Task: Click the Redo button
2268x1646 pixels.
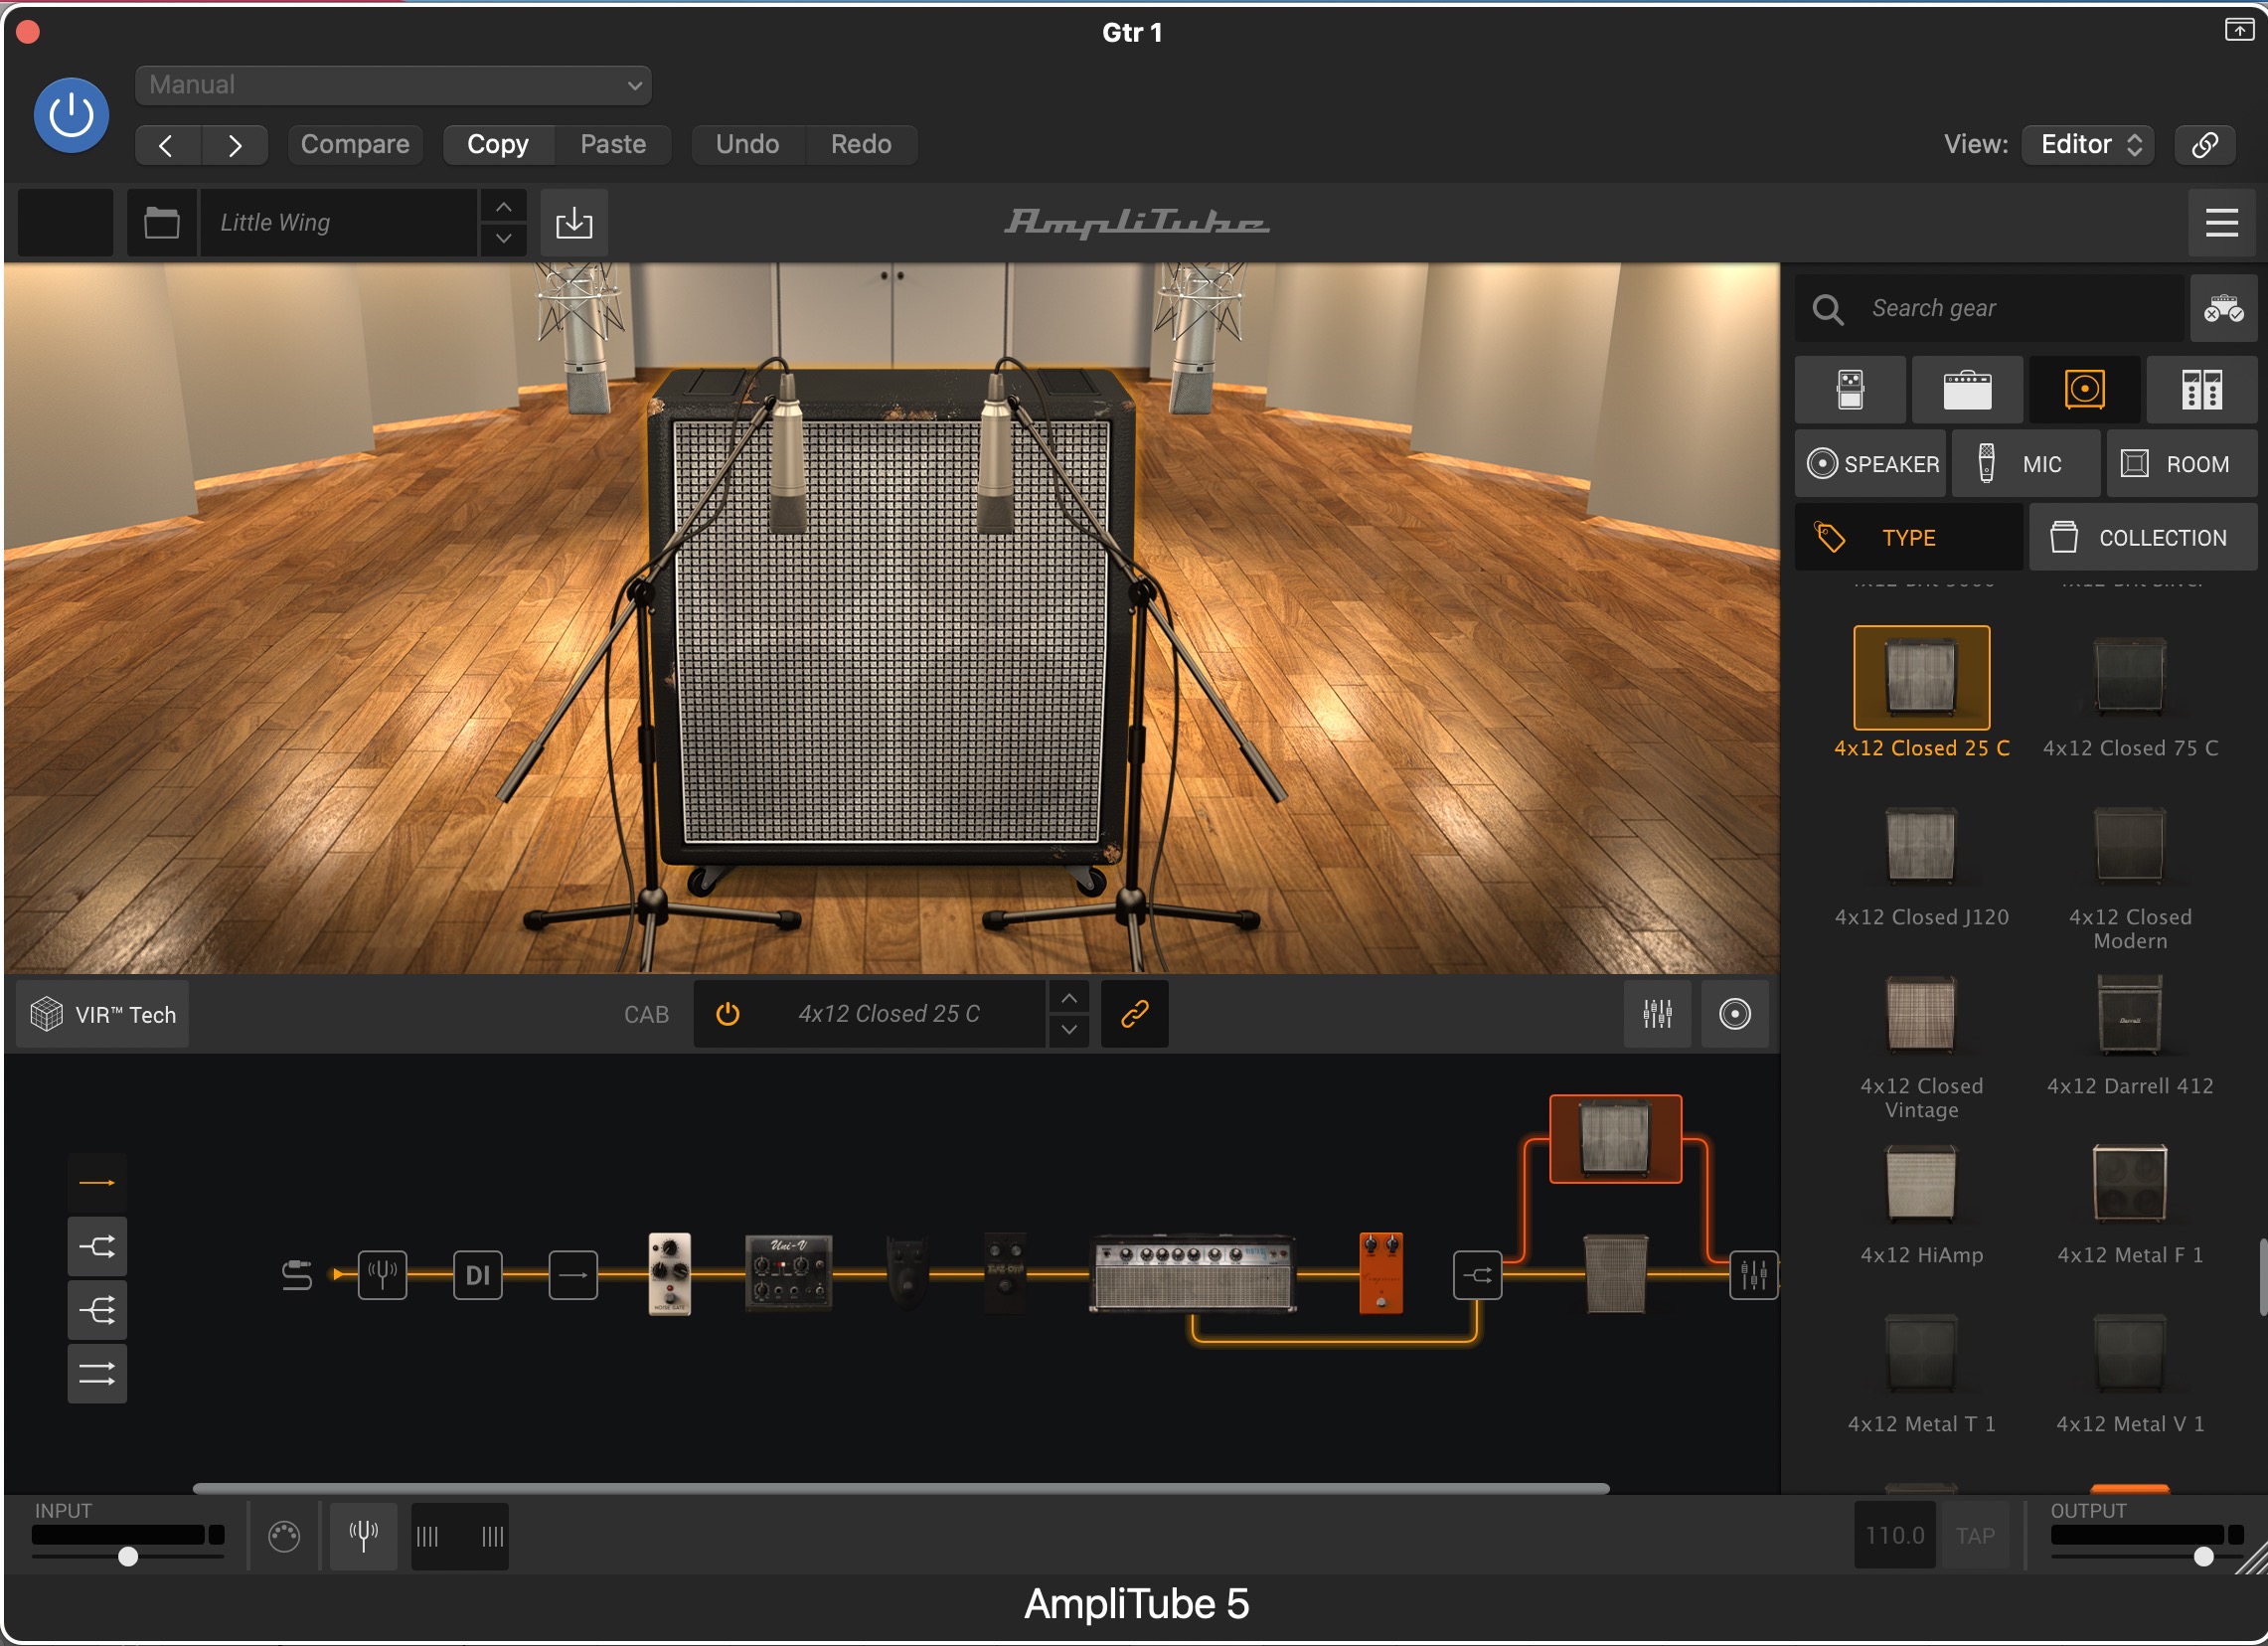Action: point(861,145)
